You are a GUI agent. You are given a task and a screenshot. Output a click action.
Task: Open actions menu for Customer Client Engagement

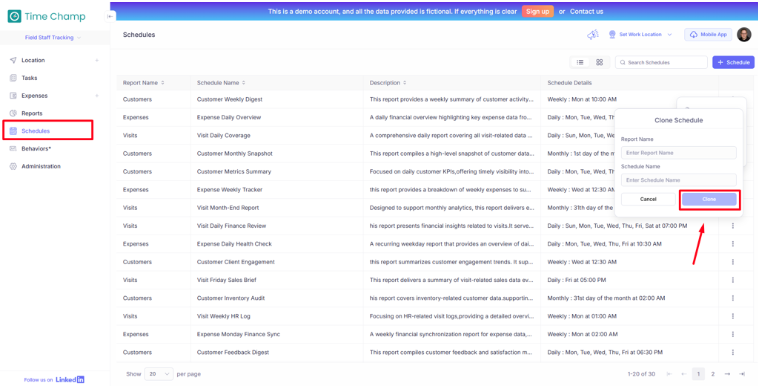tap(733, 262)
